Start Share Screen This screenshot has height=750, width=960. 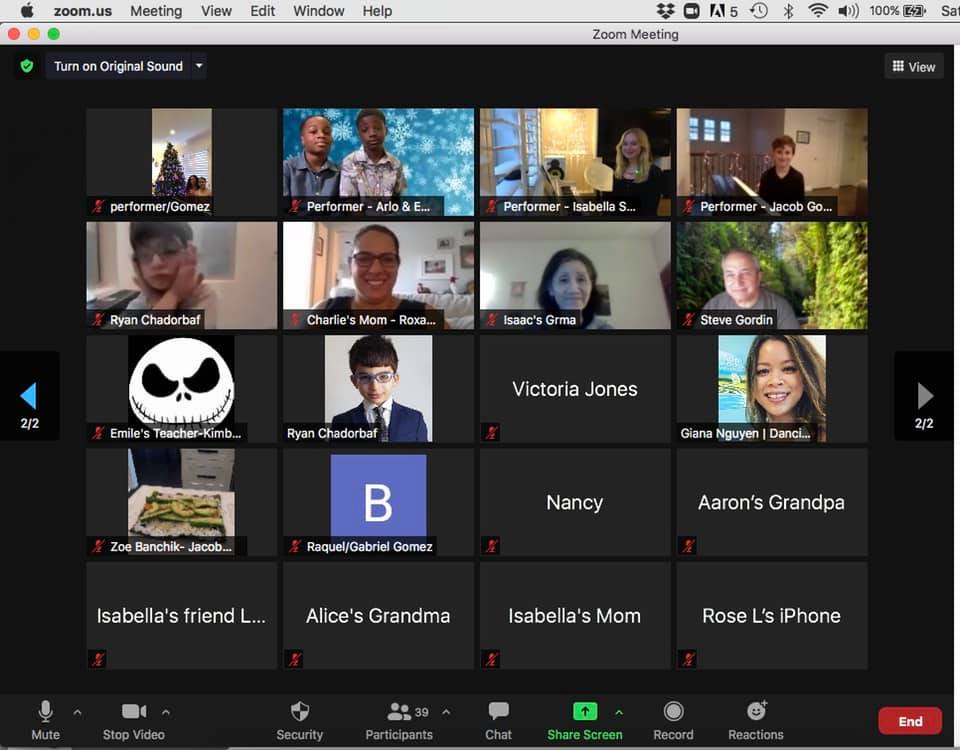(584, 720)
